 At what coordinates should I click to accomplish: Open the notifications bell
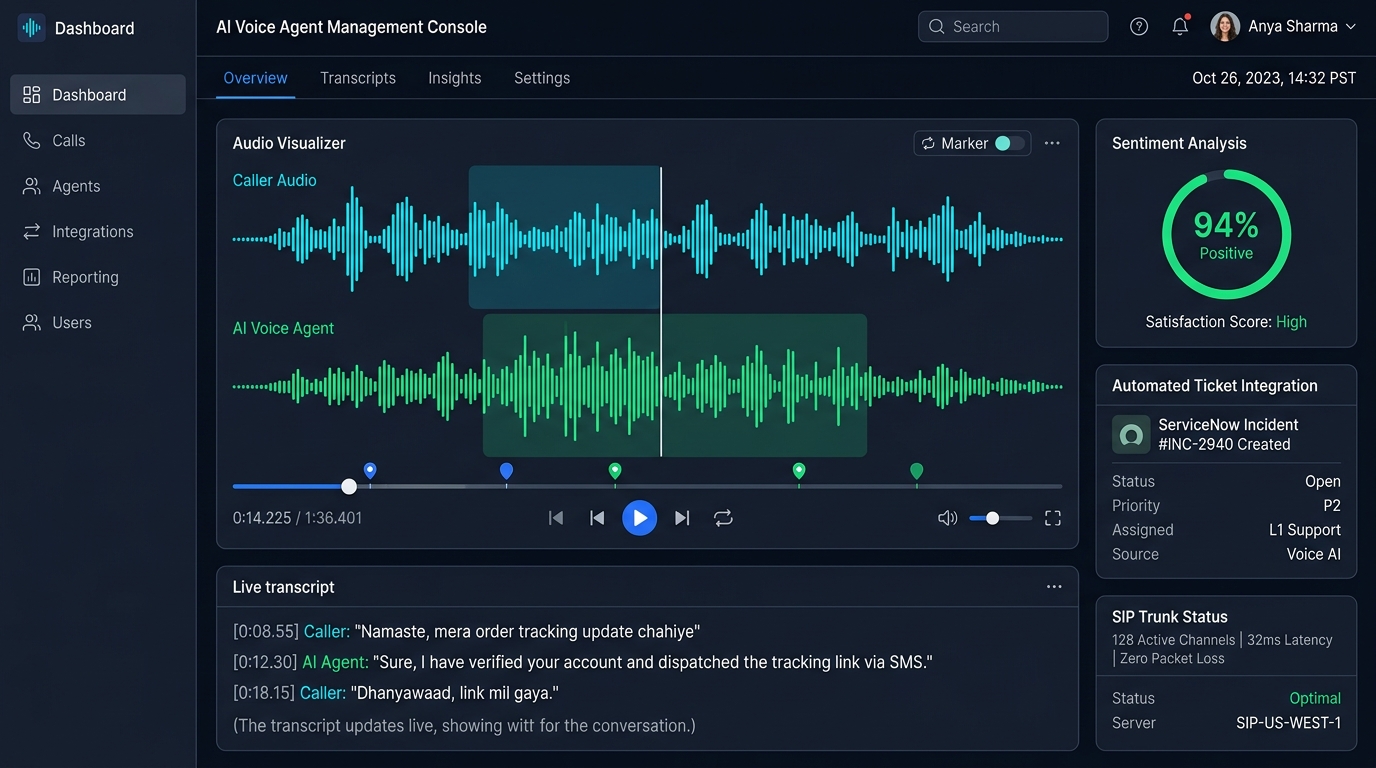tap(1180, 27)
